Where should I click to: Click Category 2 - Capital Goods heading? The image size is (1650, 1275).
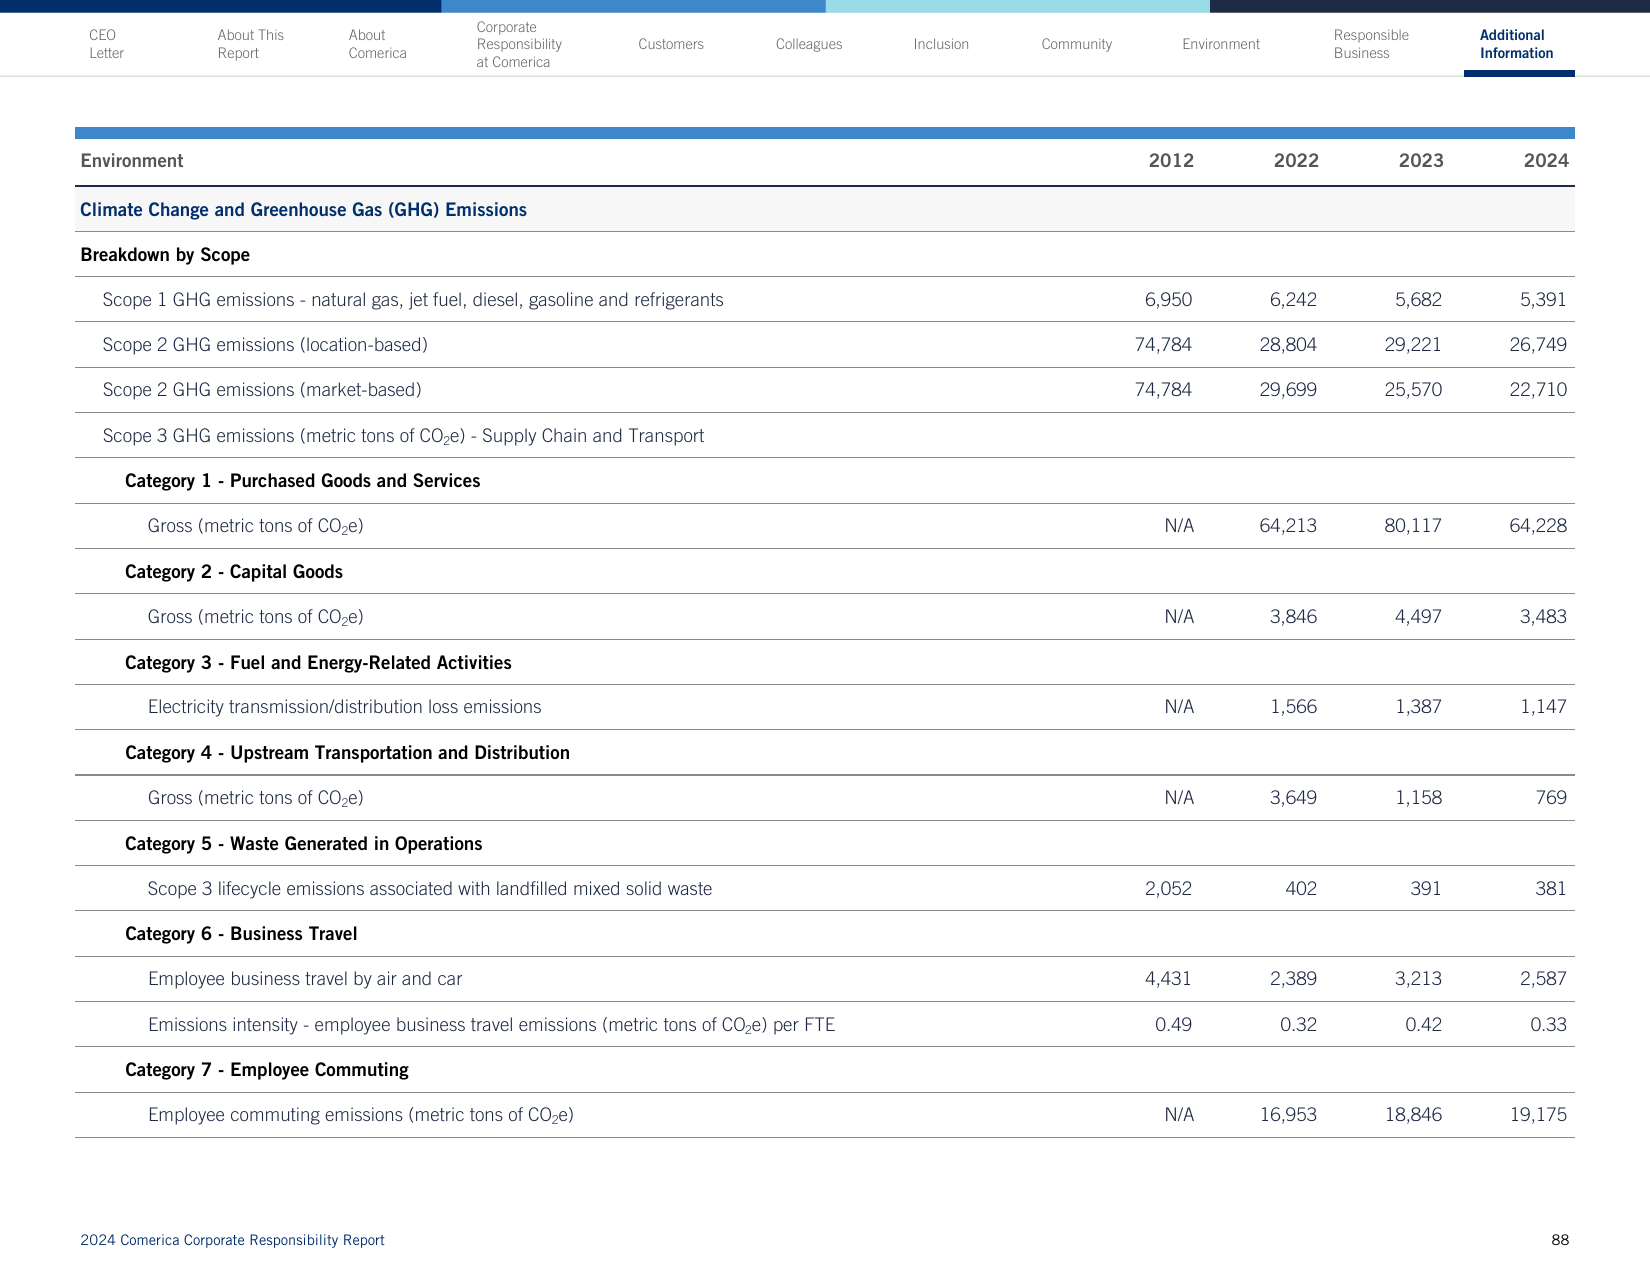[x=234, y=572]
